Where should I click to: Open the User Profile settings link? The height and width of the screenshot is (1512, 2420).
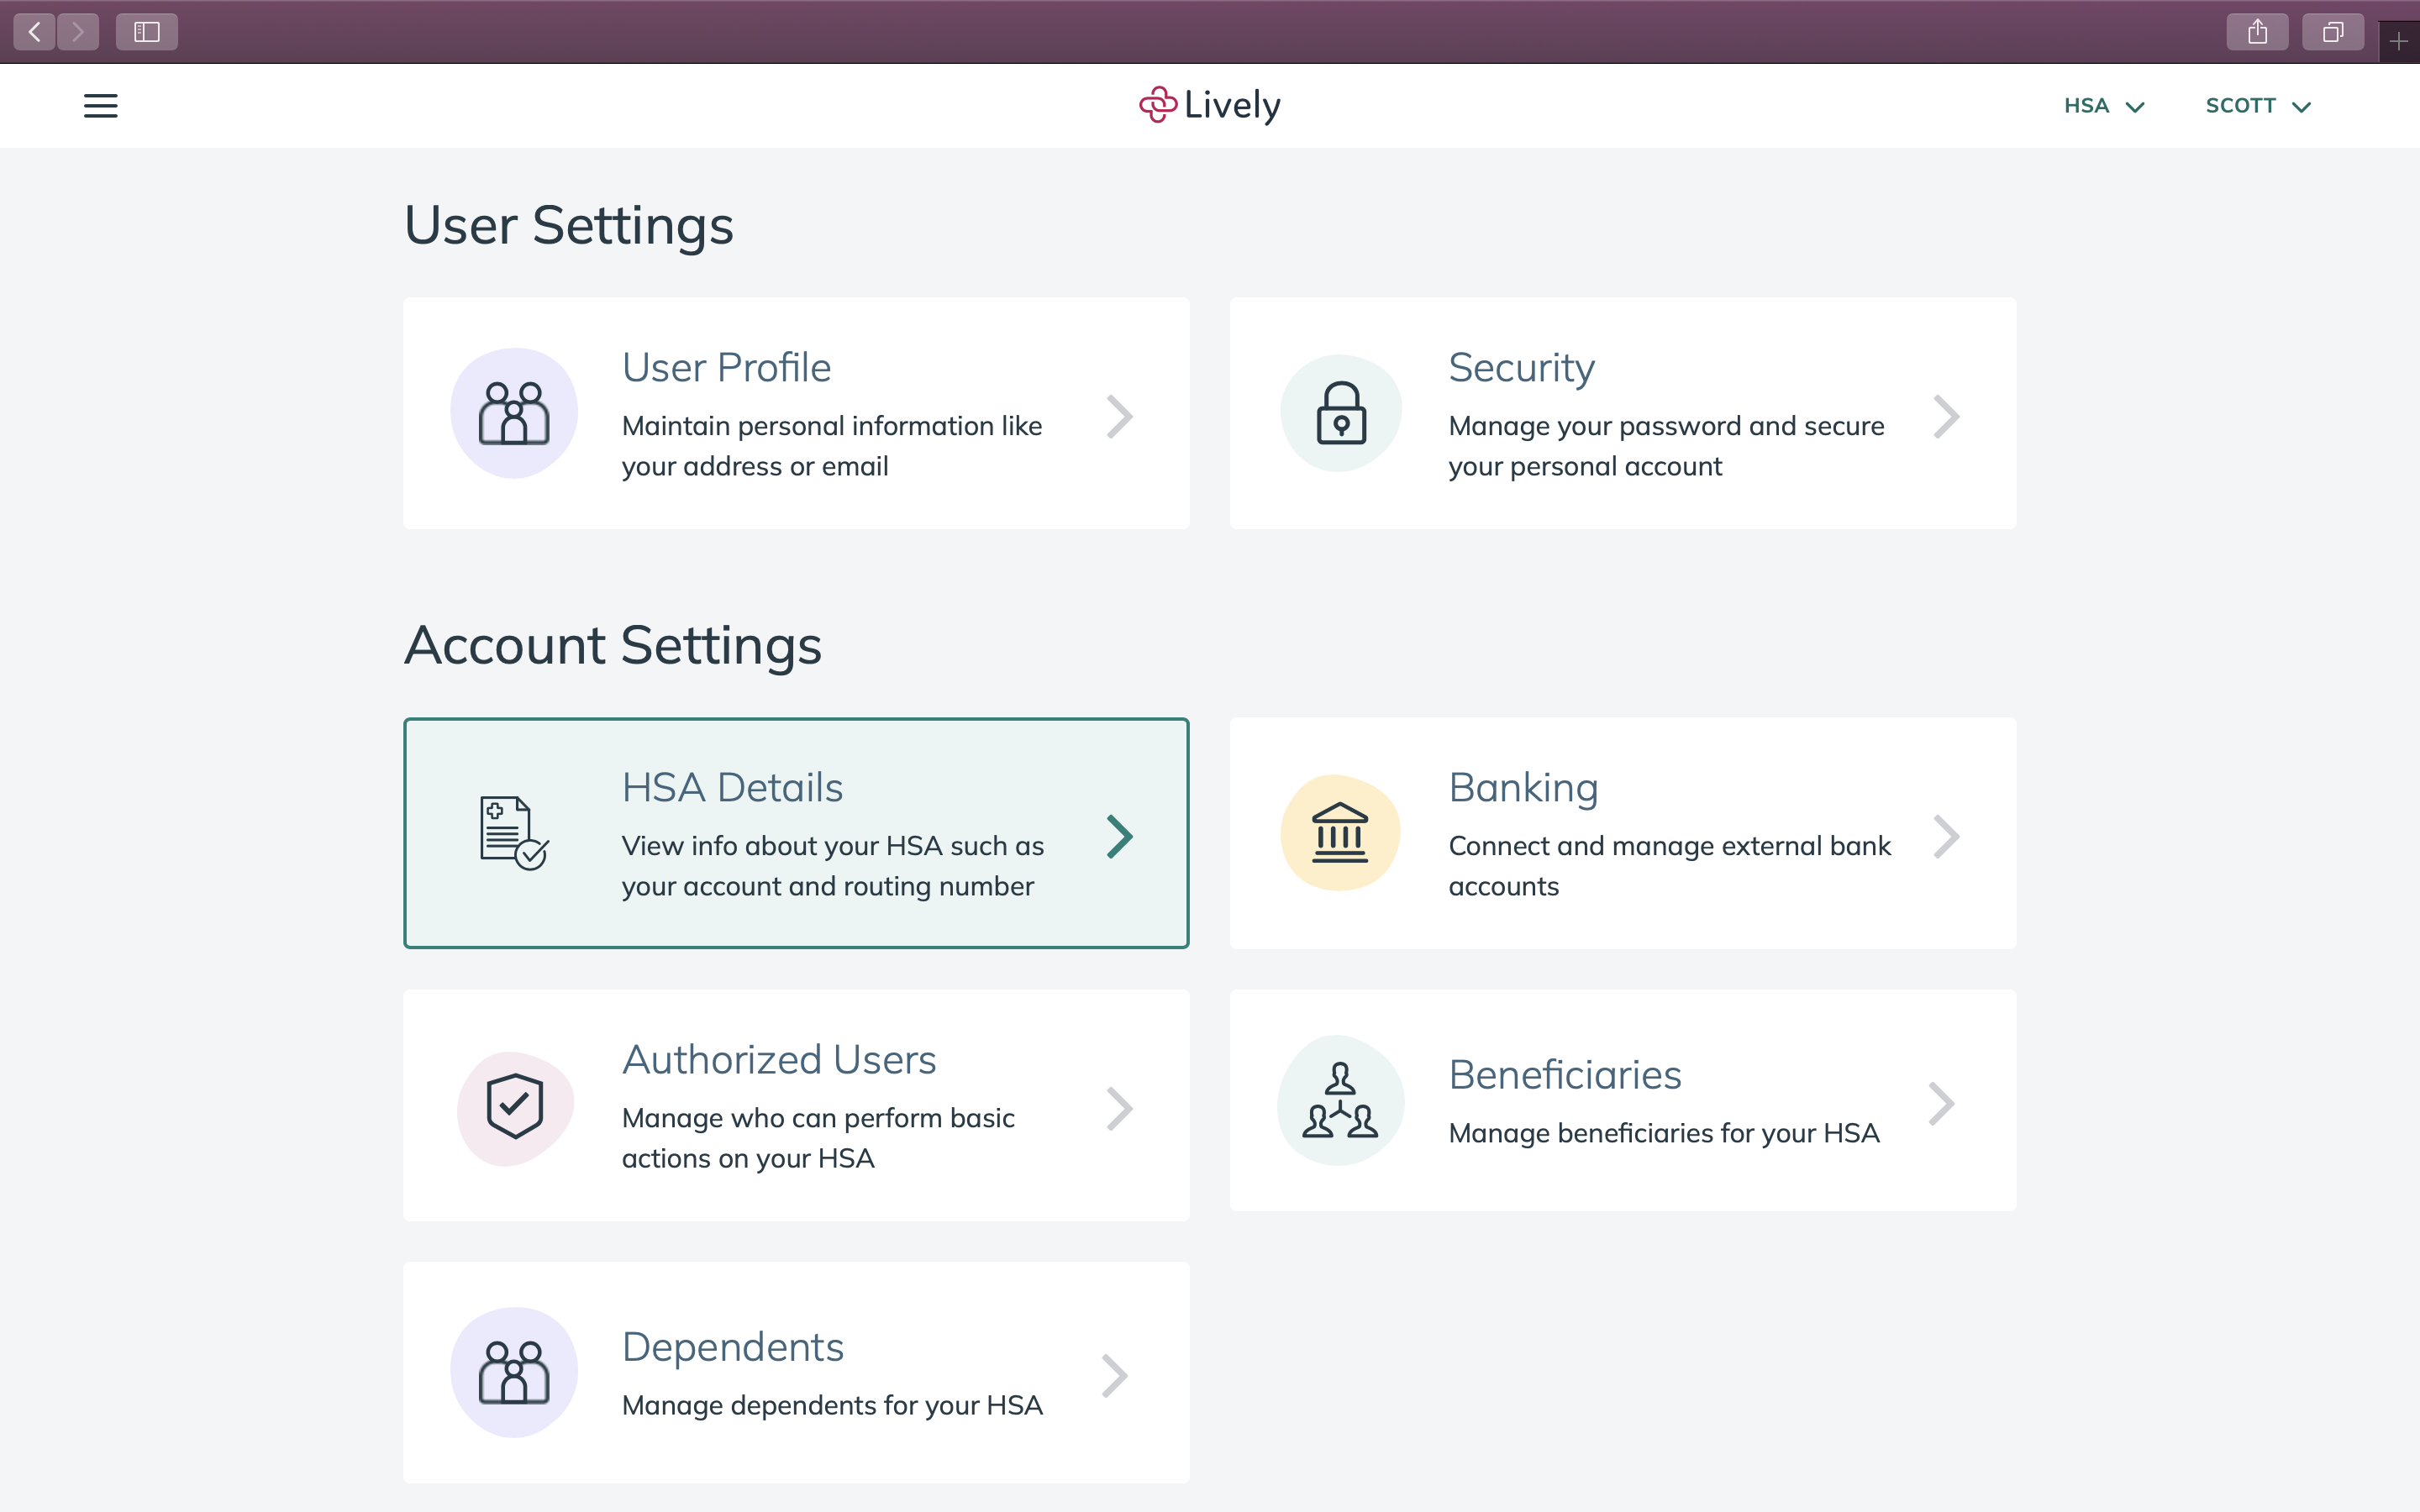click(726, 367)
